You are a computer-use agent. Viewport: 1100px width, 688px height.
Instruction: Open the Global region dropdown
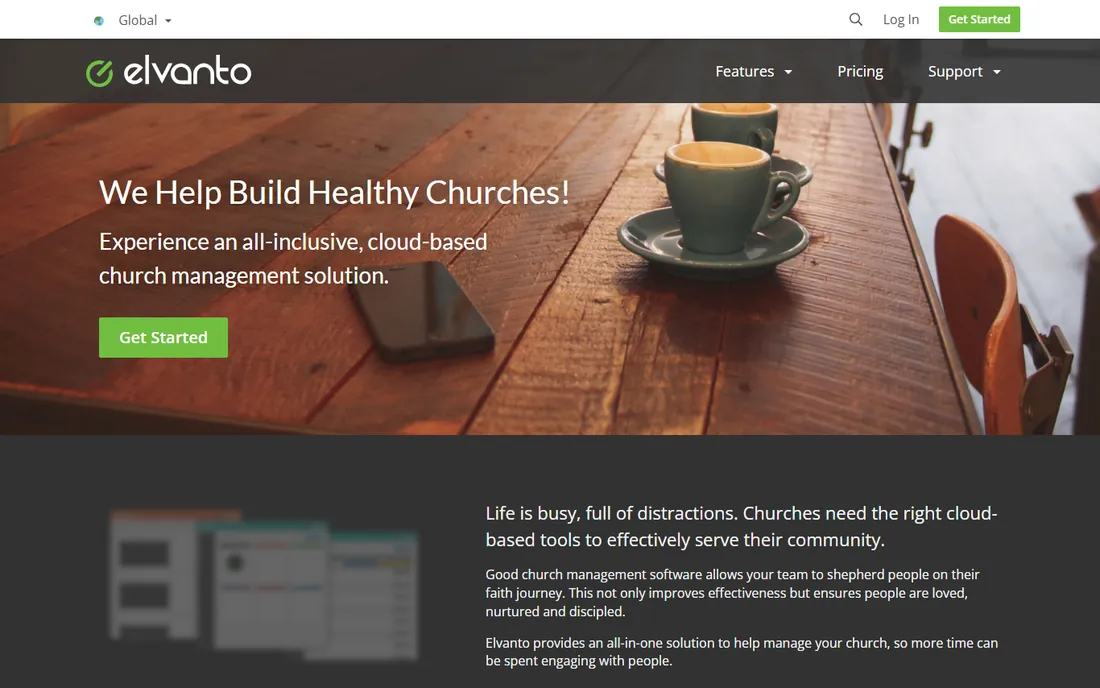click(x=145, y=20)
